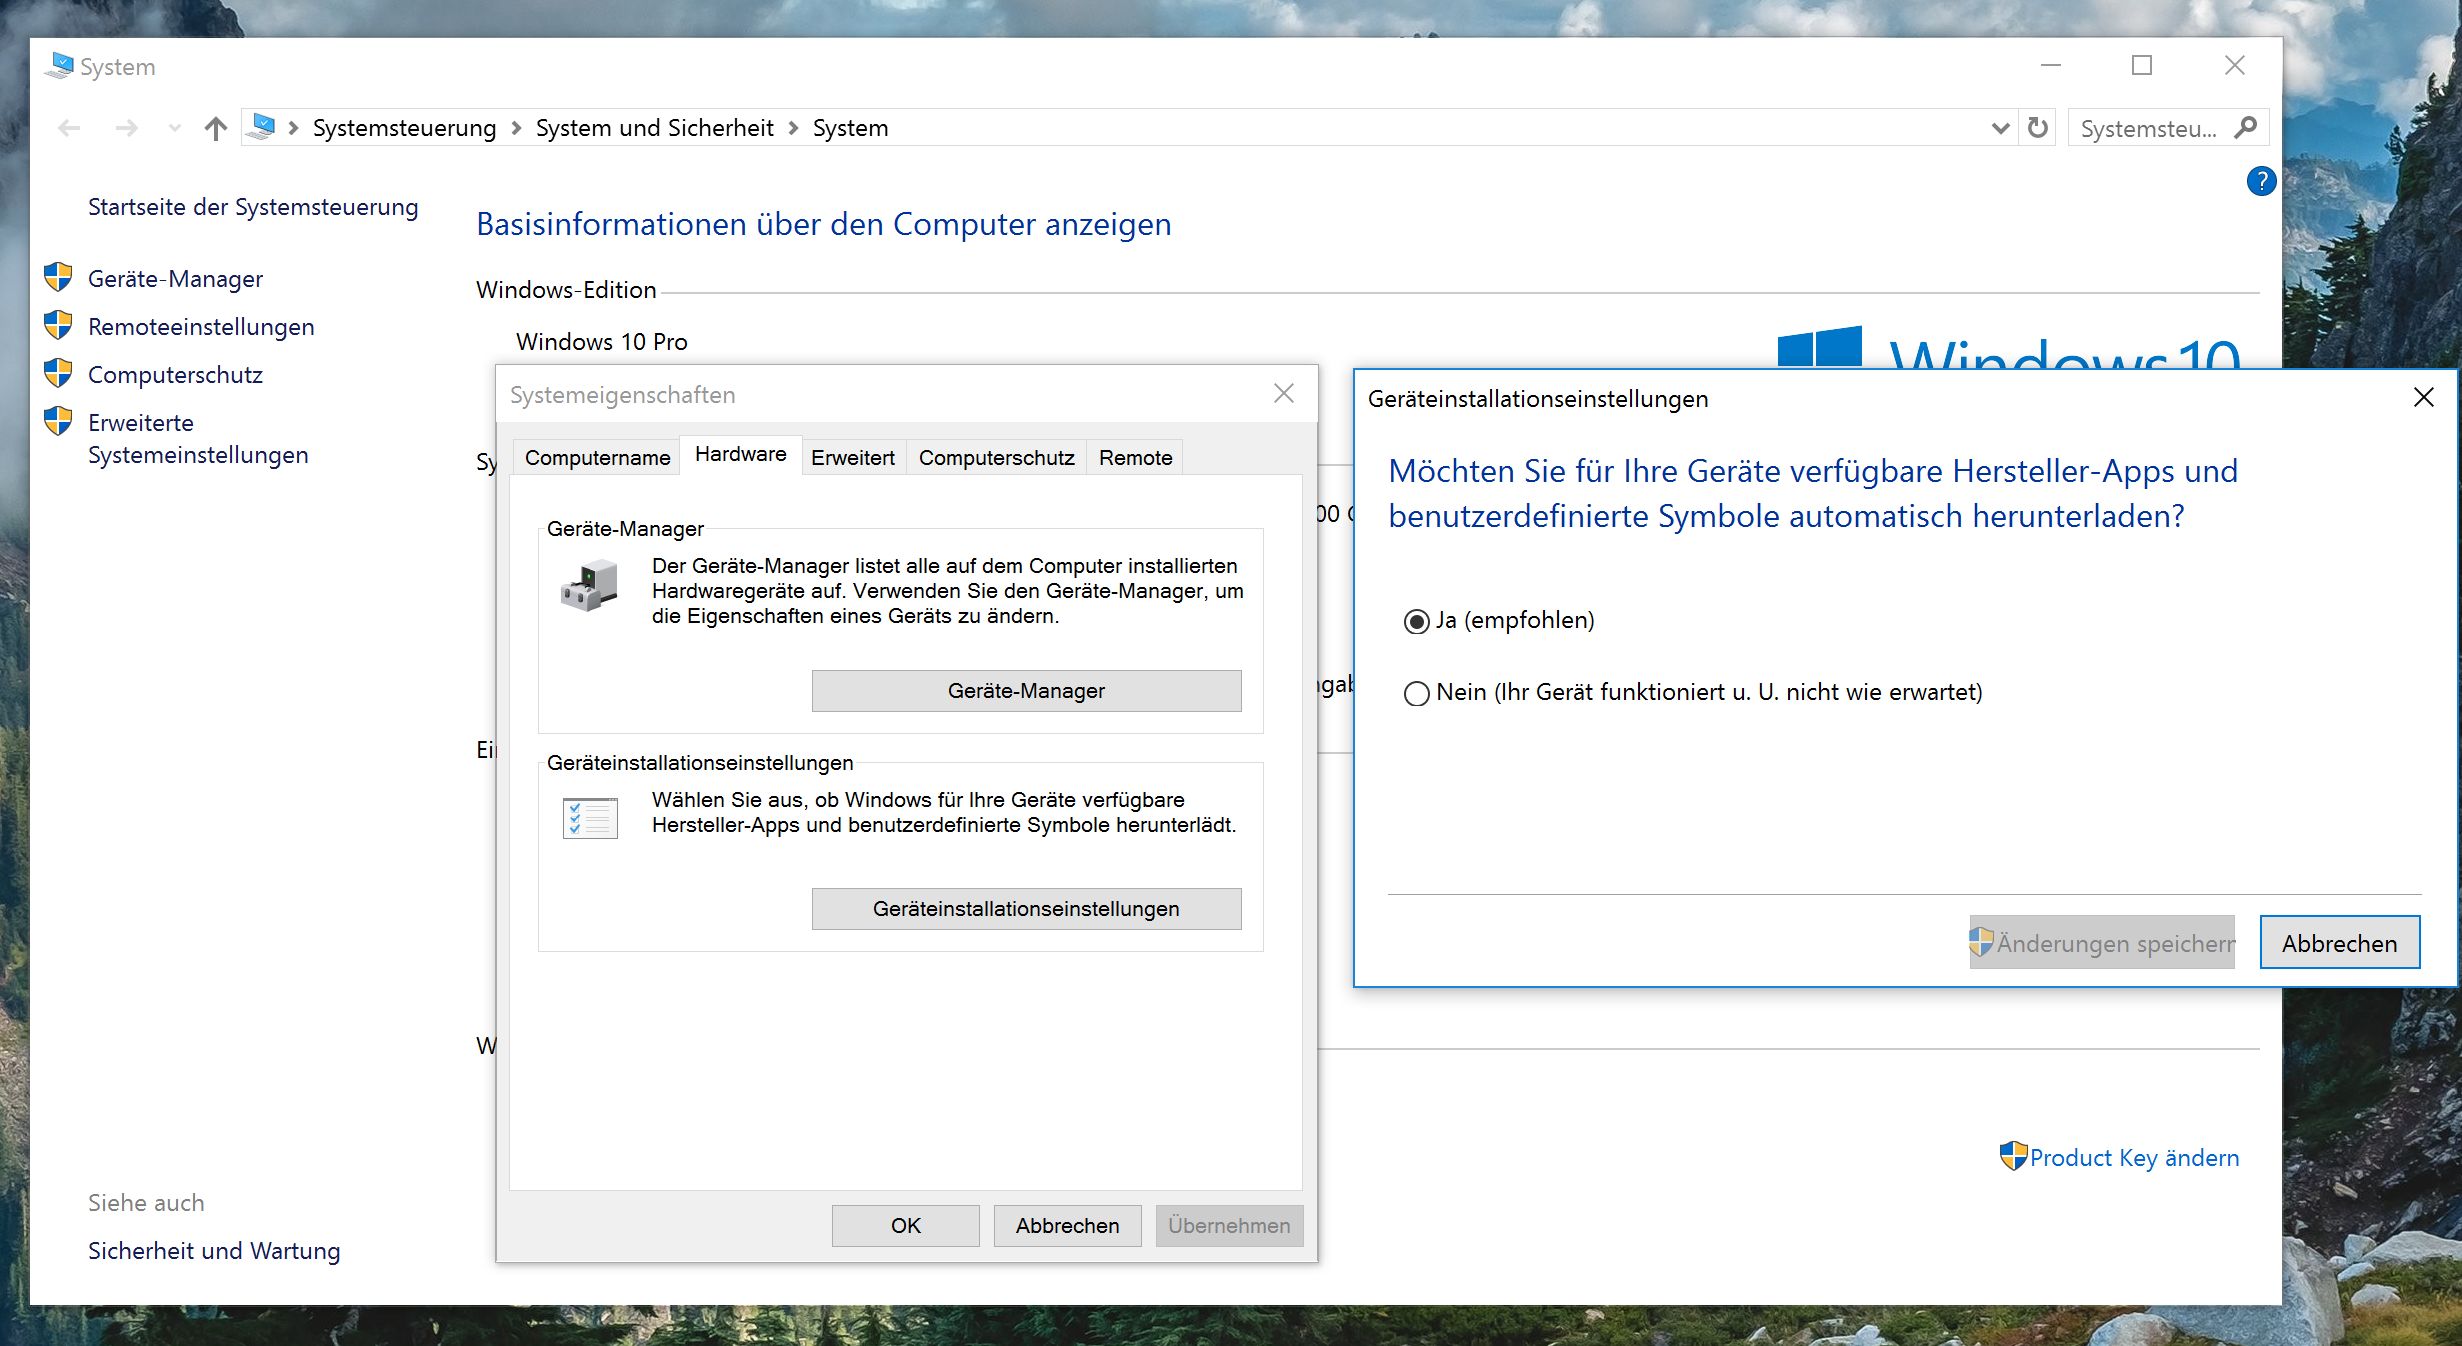Close the Systemeigenschaften dialog
The width and height of the screenshot is (2462, 1346).
tap(1284, 394)
